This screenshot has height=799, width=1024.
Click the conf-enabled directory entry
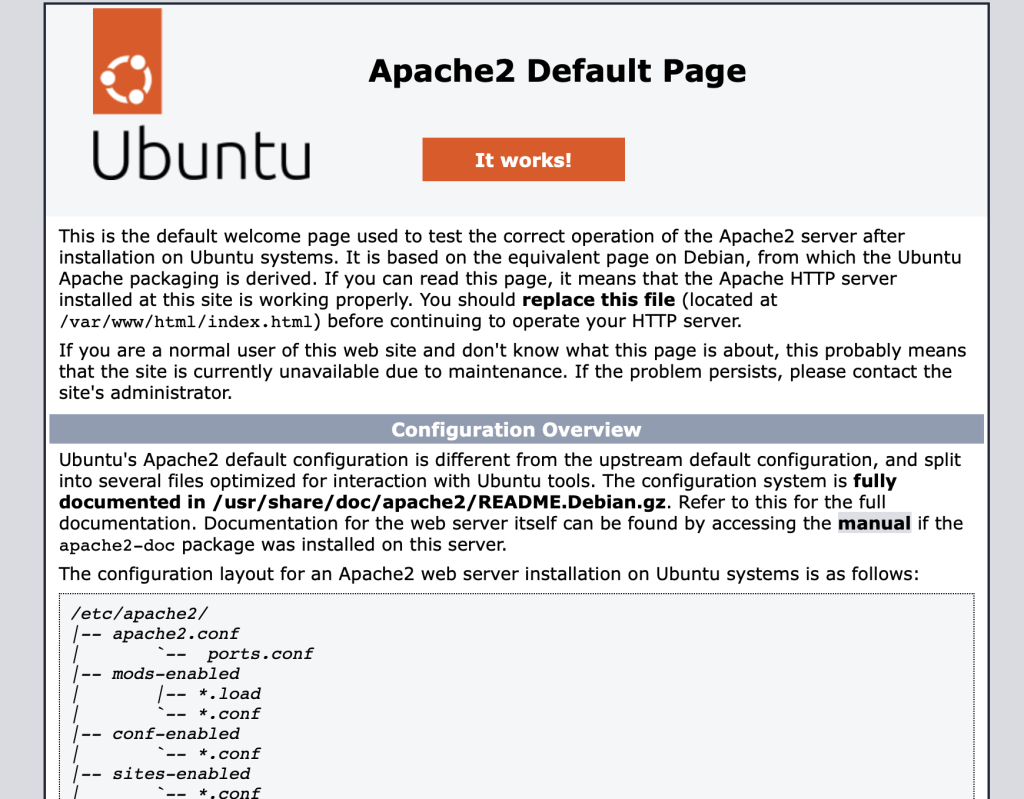pyautogui.click(x=175, y=734)
